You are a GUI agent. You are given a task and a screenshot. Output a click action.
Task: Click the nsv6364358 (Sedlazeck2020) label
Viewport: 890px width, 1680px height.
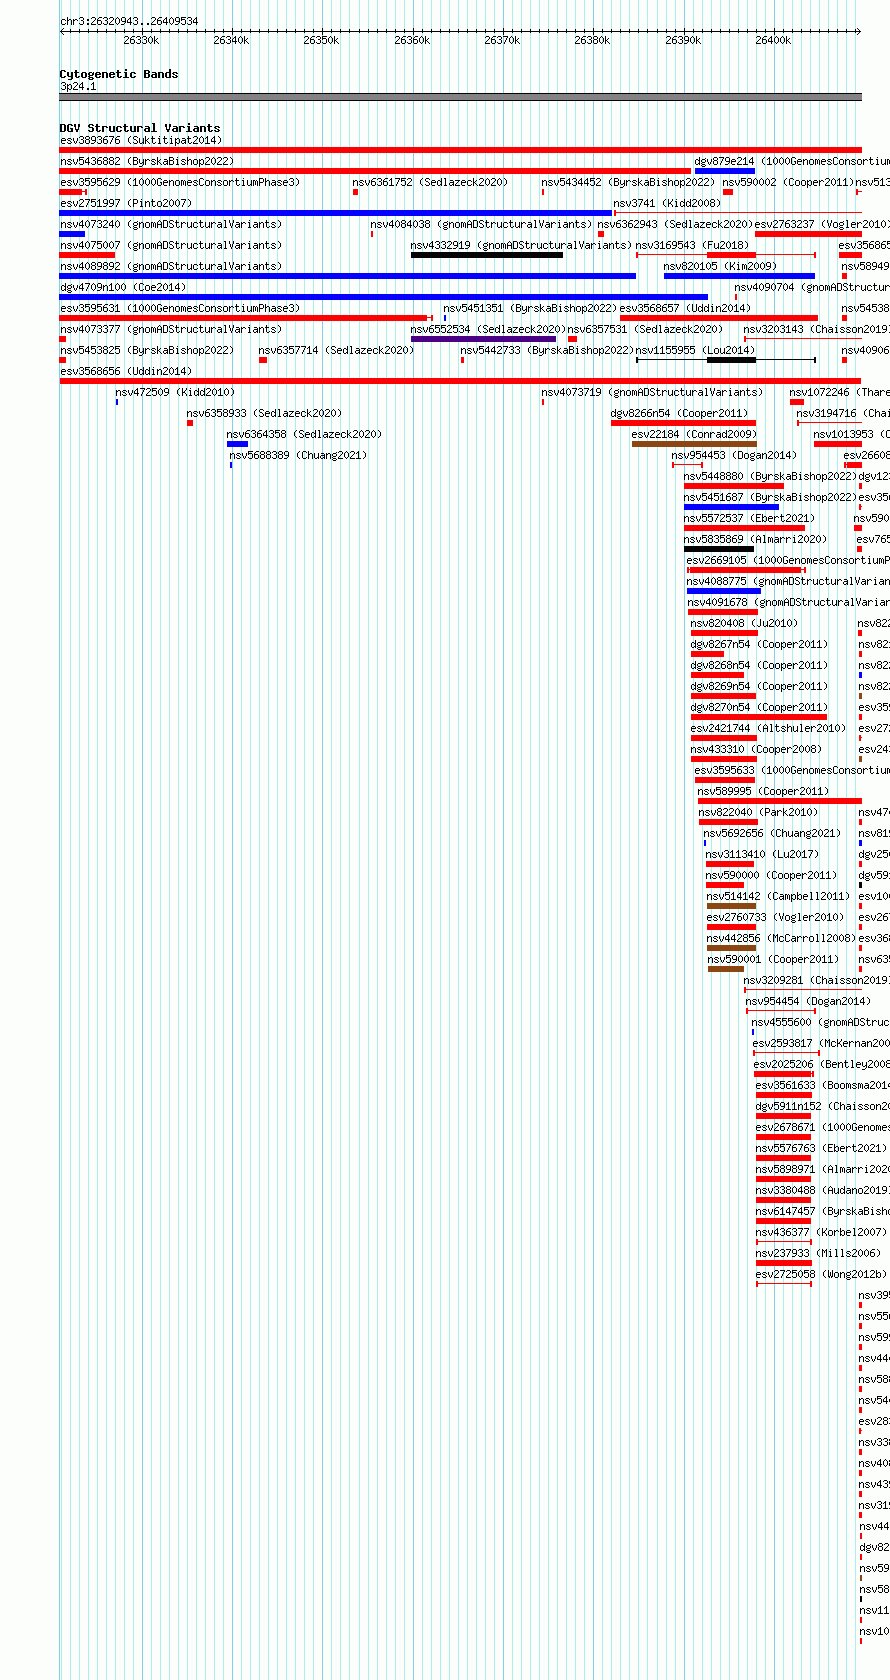click(305, 435)
